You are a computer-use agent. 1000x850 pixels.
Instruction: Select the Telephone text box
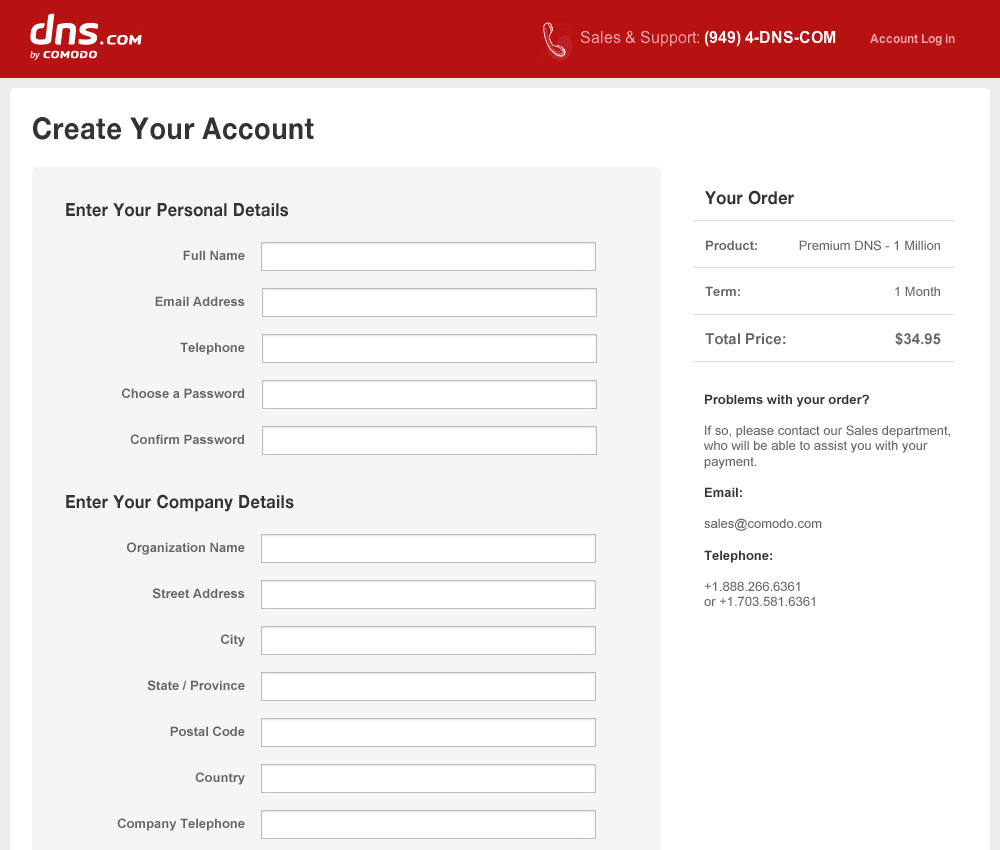pos(429,348)
